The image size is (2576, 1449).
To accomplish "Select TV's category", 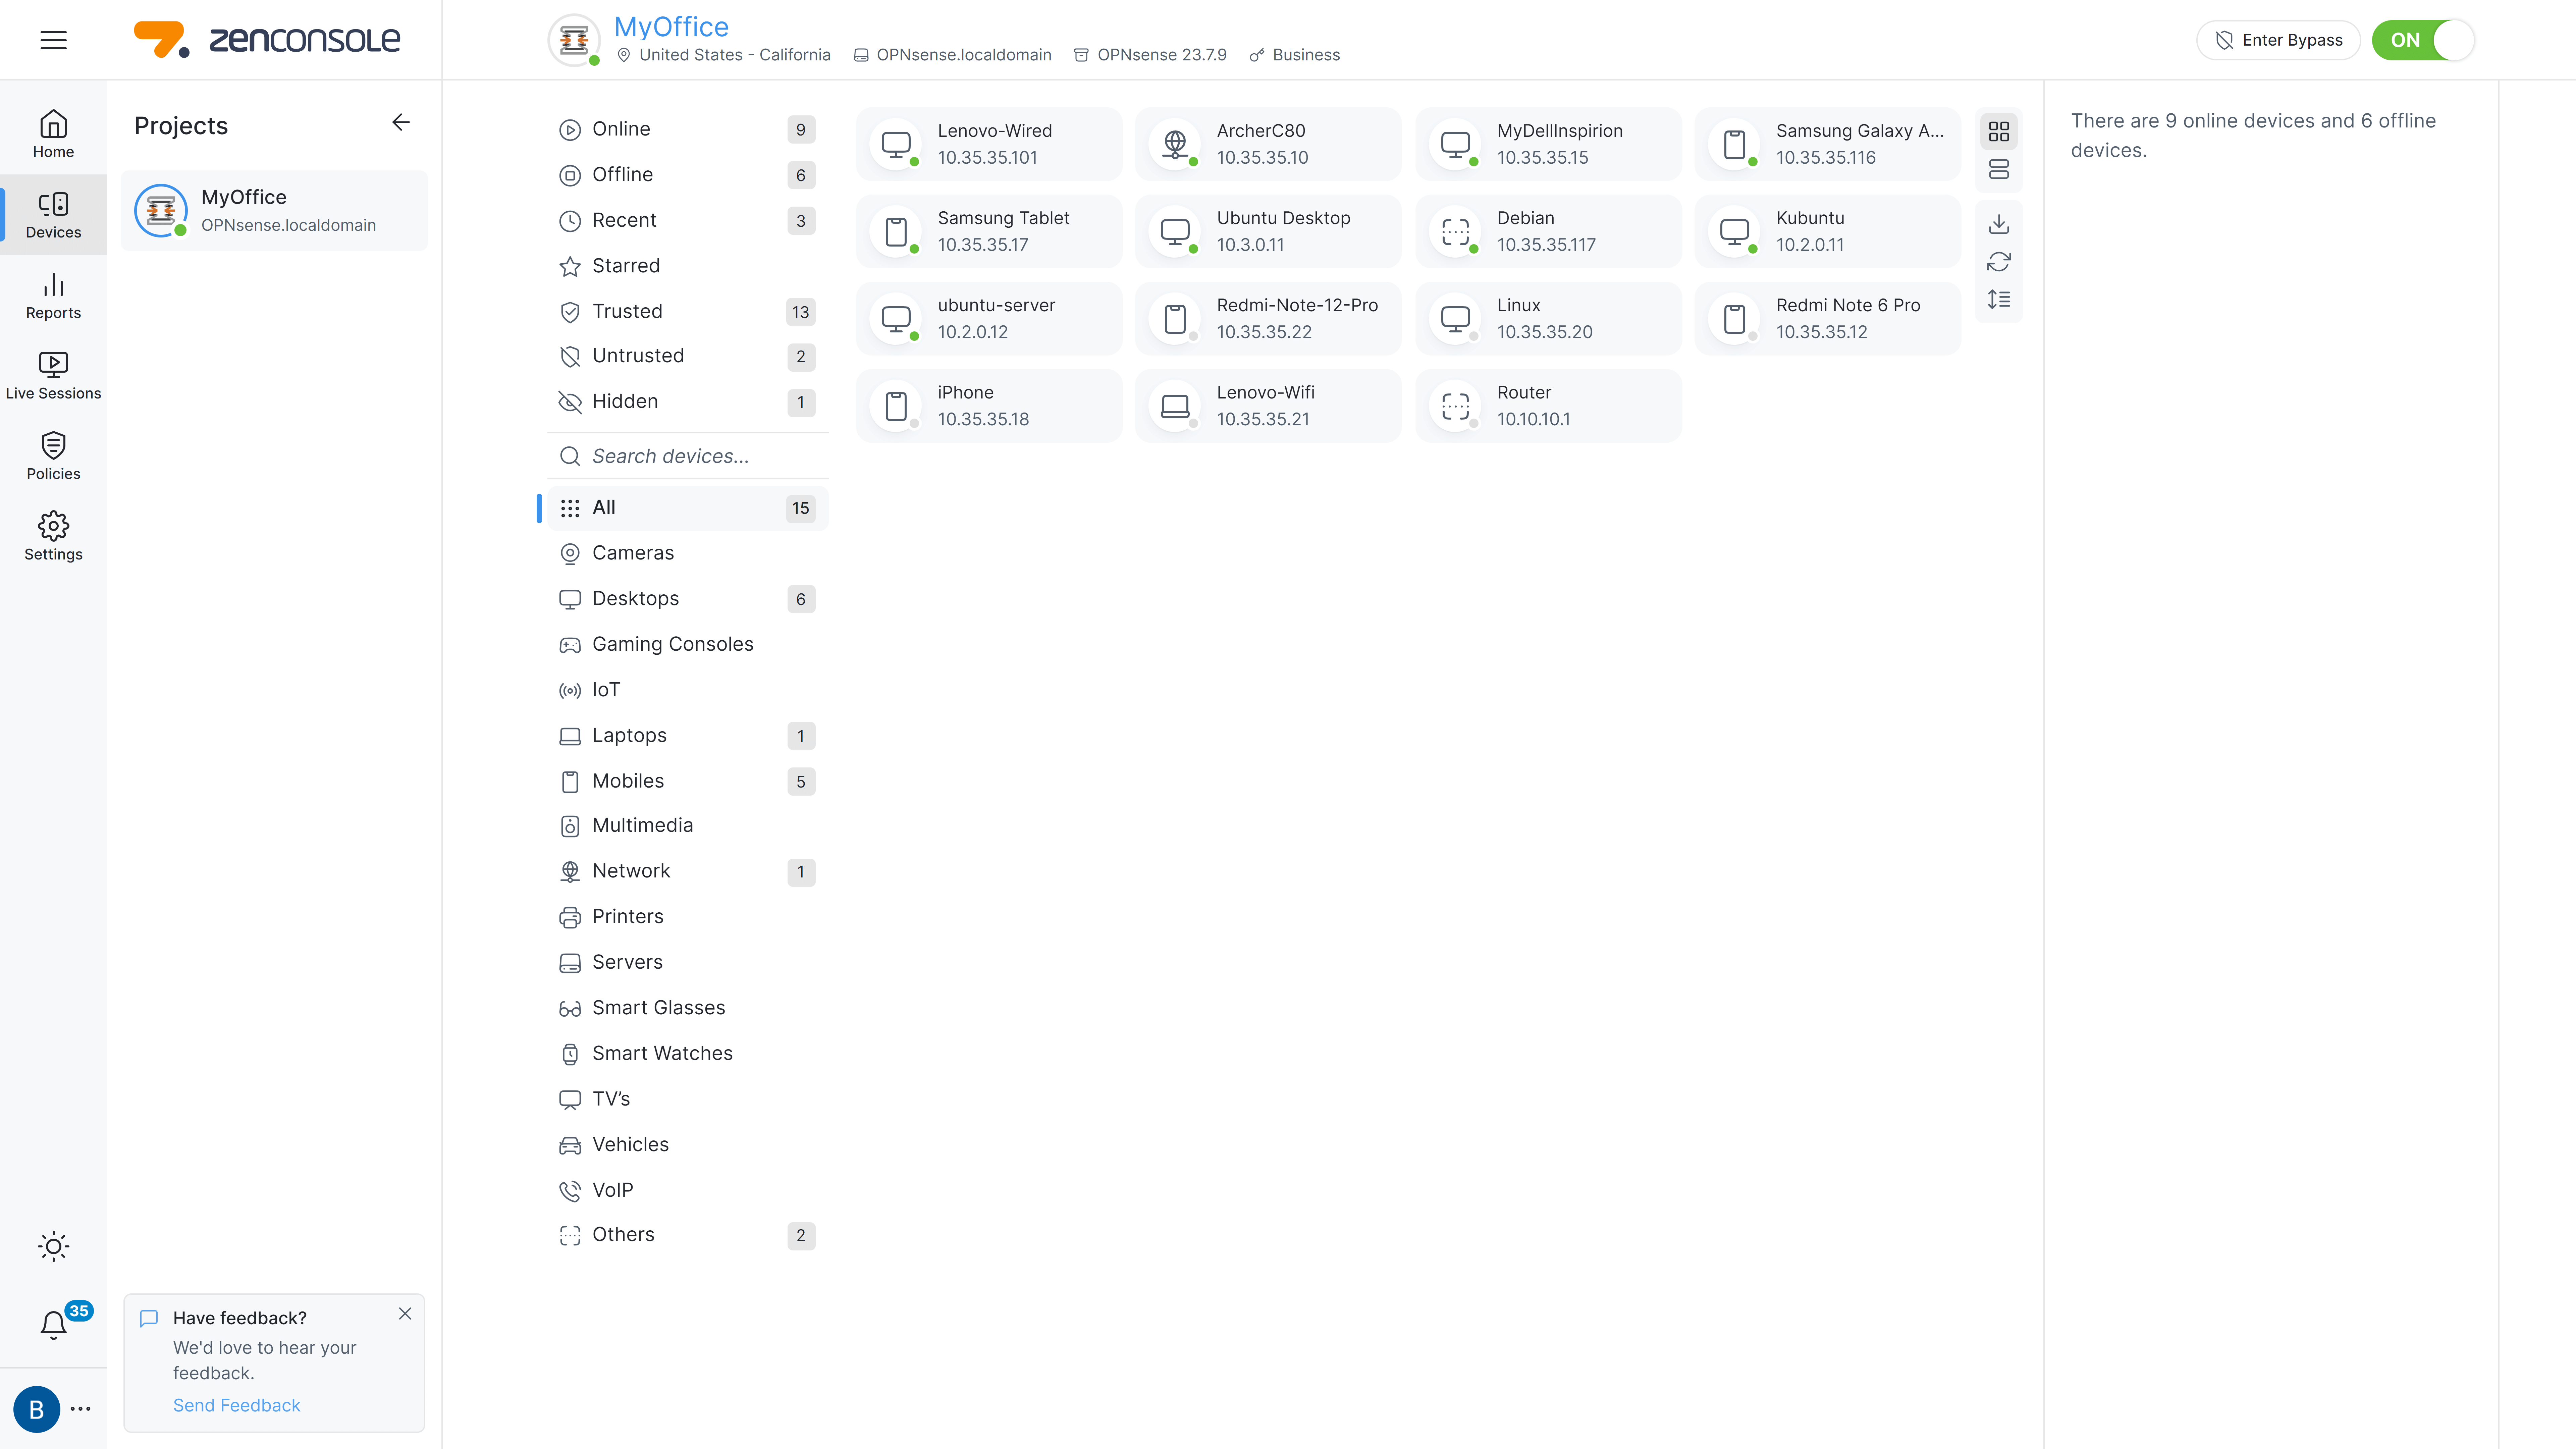I will pyautogui.click(x=688, y=1099).
